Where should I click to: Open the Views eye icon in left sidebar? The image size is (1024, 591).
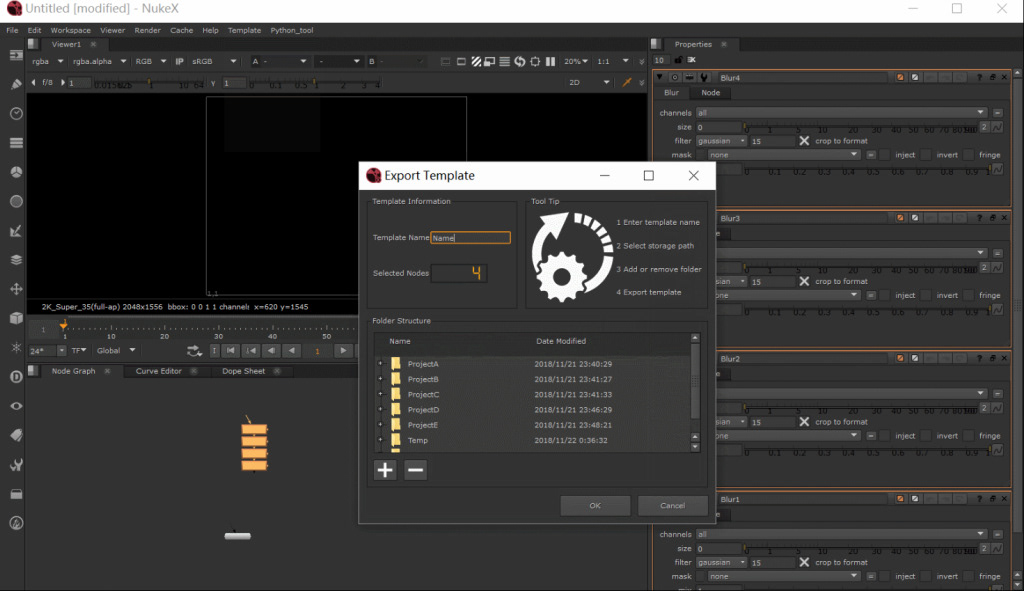(16, 406)
